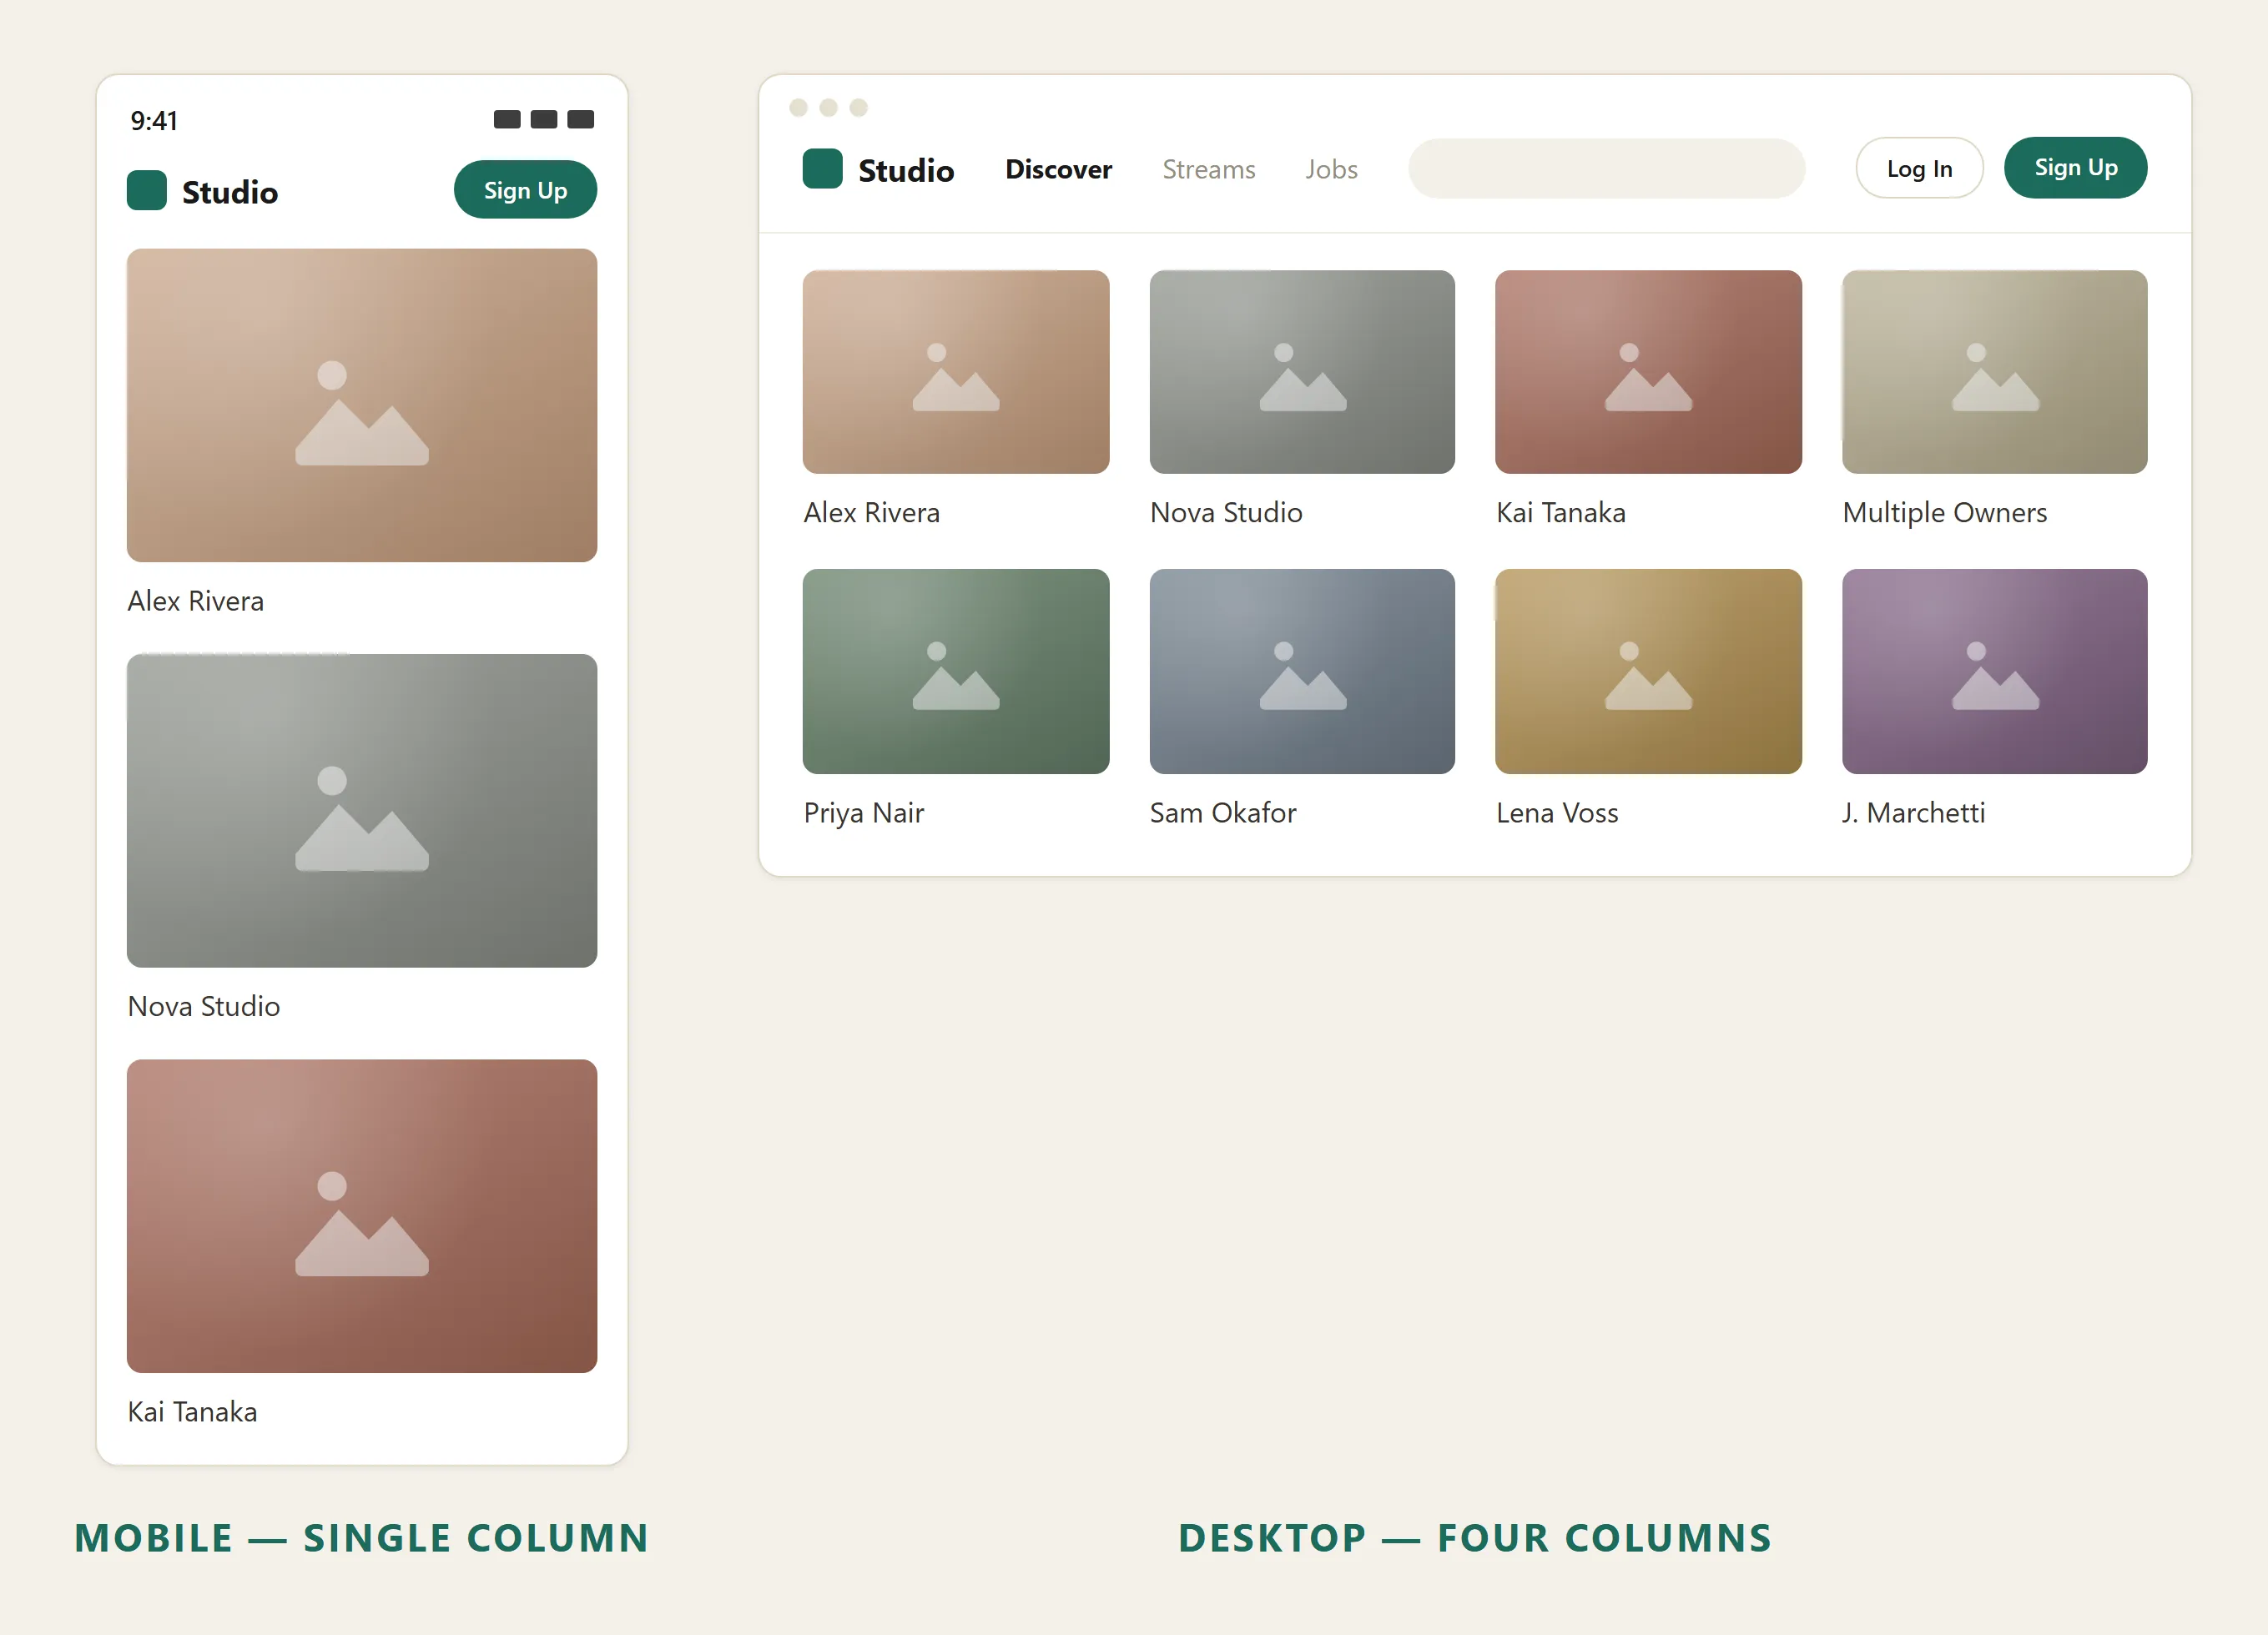Click Sign Up button in desktop nav
Viewport: 2268px width, 1635px height.
tap(2075, 168)
